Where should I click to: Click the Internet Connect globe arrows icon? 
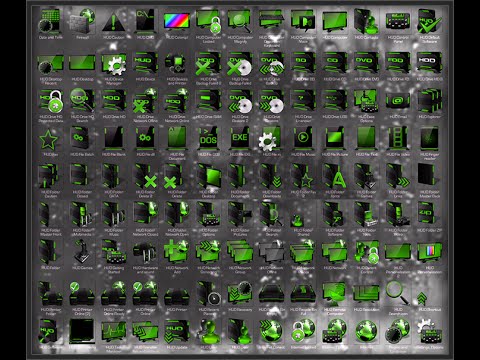(271, 331)
